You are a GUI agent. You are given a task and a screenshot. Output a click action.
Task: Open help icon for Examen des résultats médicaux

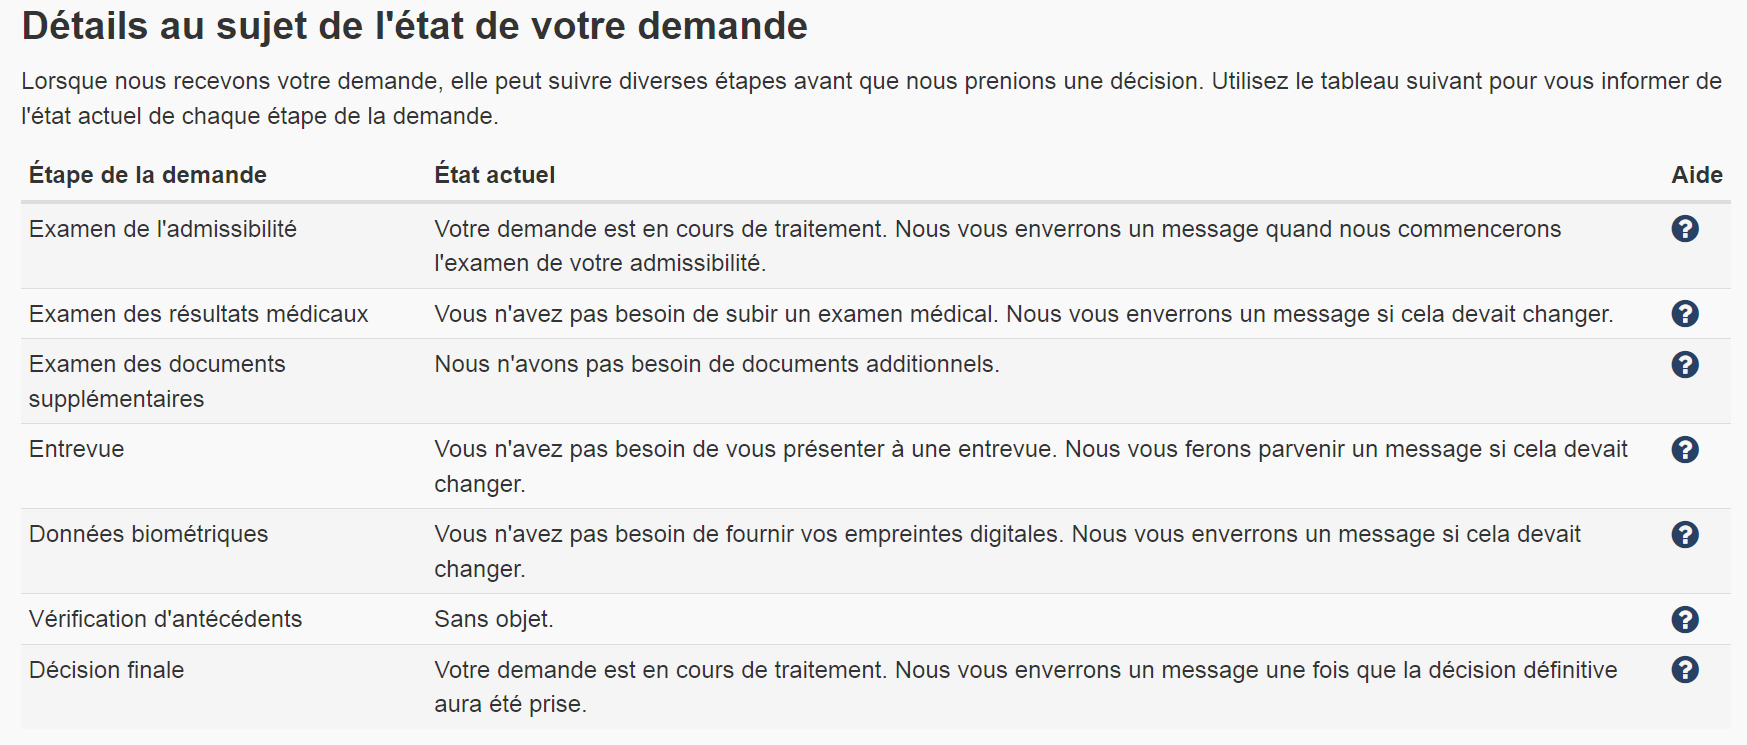coord(1685,314)
